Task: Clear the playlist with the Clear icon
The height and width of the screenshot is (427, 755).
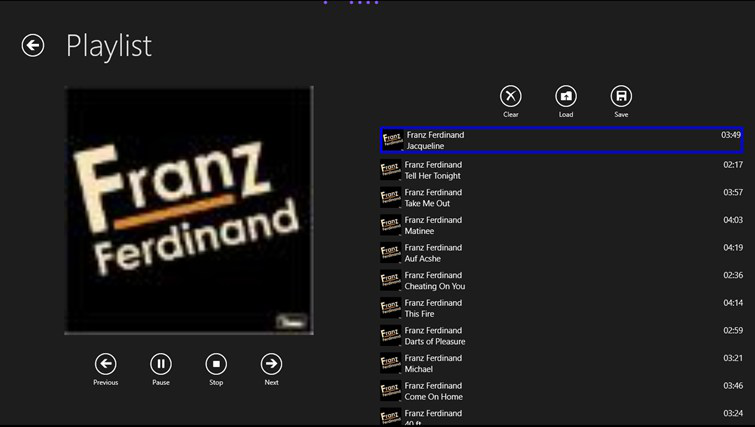Action: pyautogui.click(x=511, y=96)
